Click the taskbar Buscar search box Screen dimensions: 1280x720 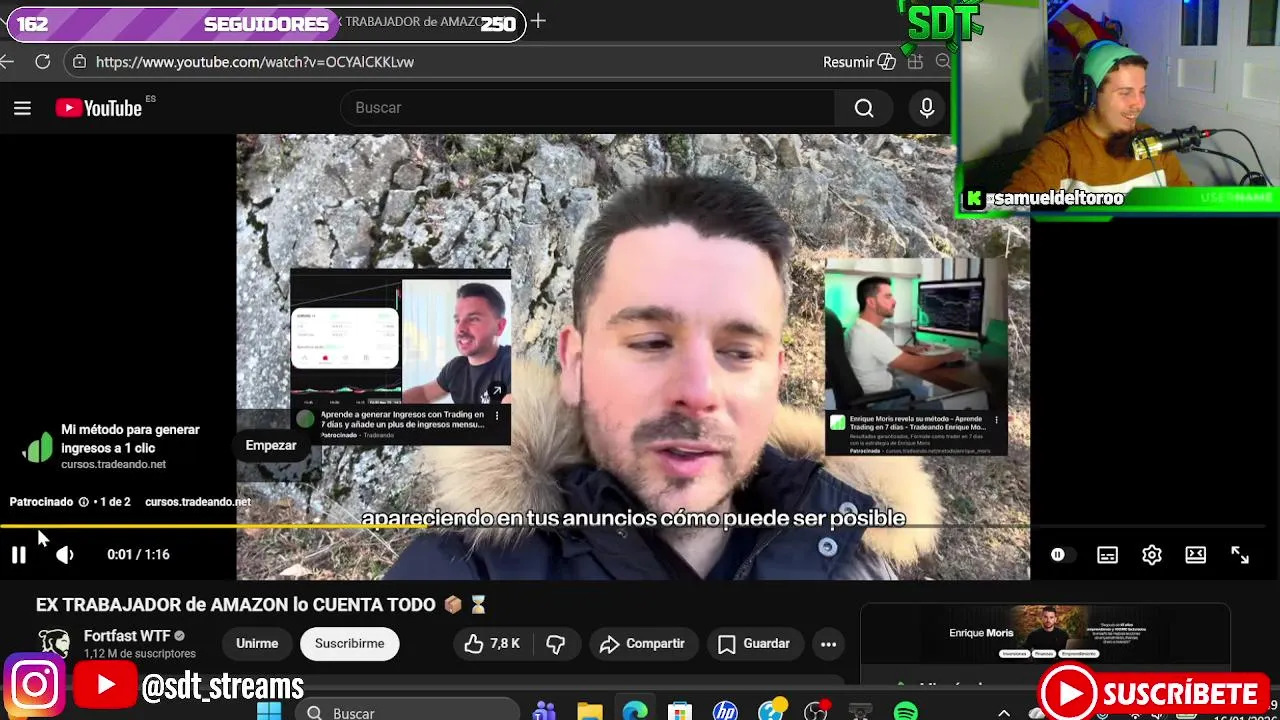pos(407,711)
